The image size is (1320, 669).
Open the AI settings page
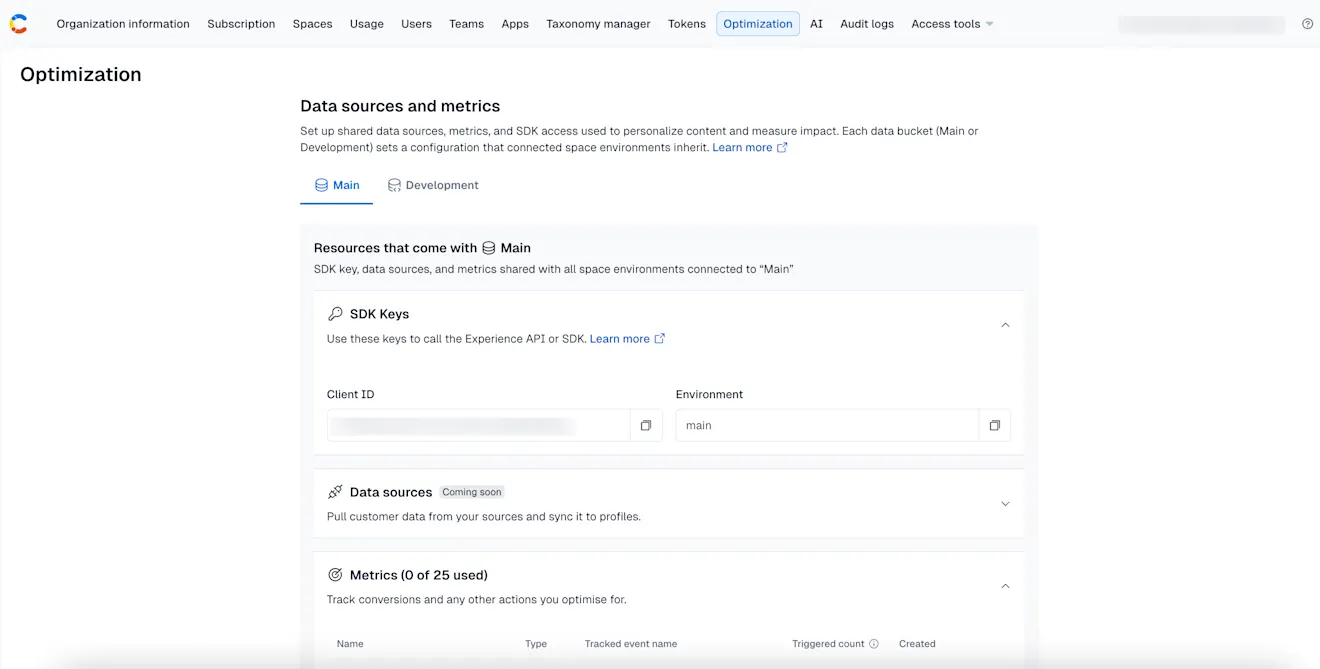click(816, 24)
